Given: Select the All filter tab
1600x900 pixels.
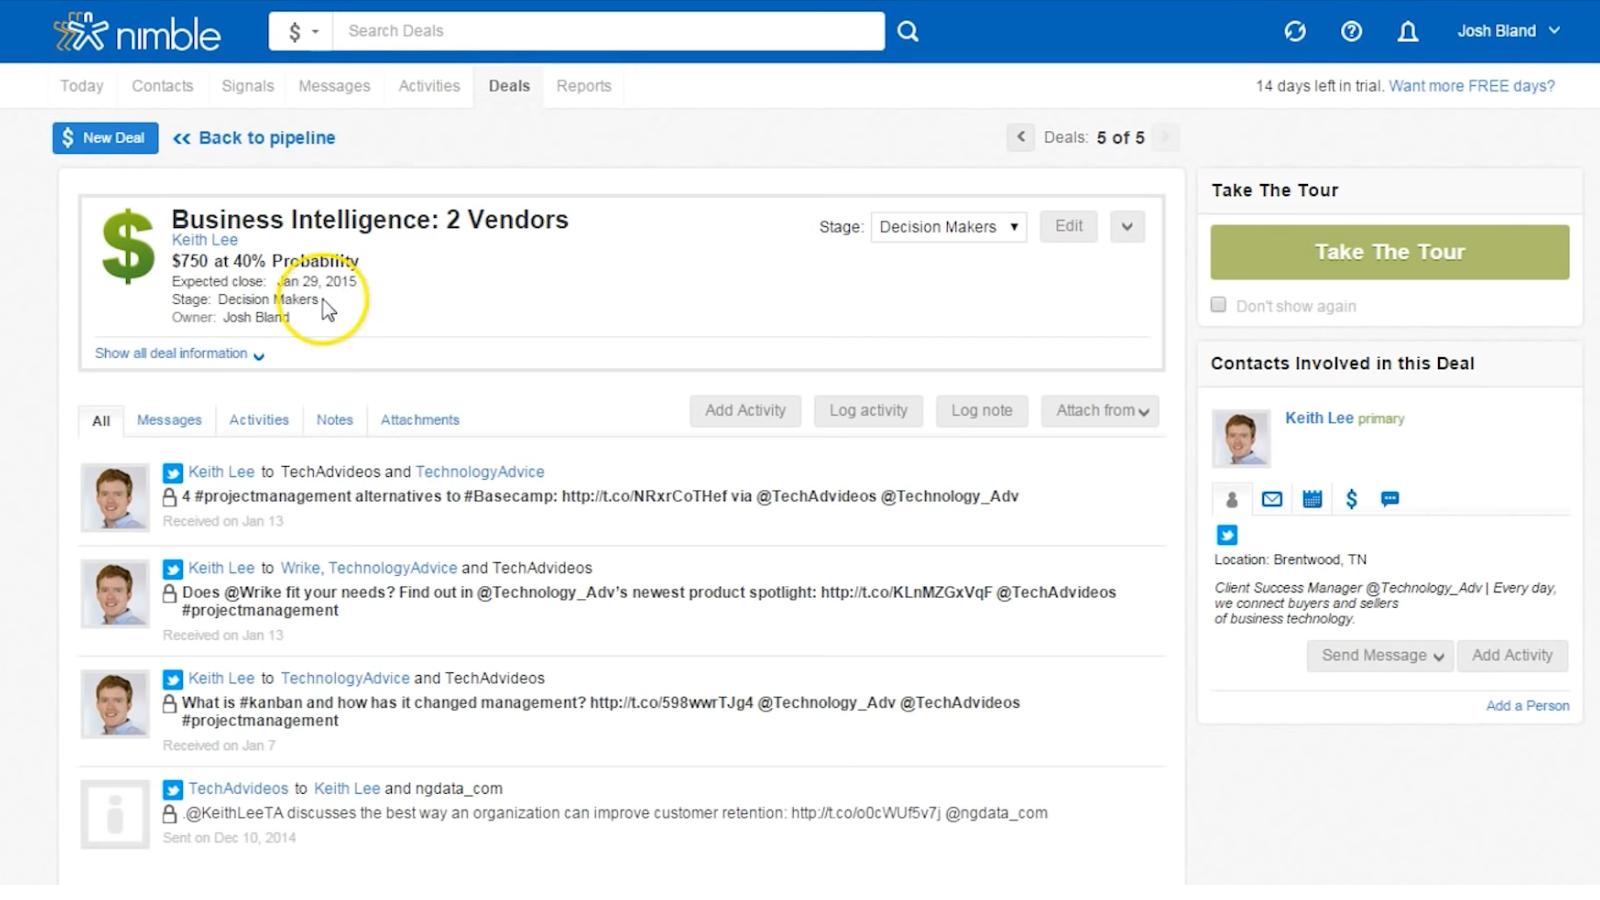Looking at the screenshot, I should coord(101,421).
